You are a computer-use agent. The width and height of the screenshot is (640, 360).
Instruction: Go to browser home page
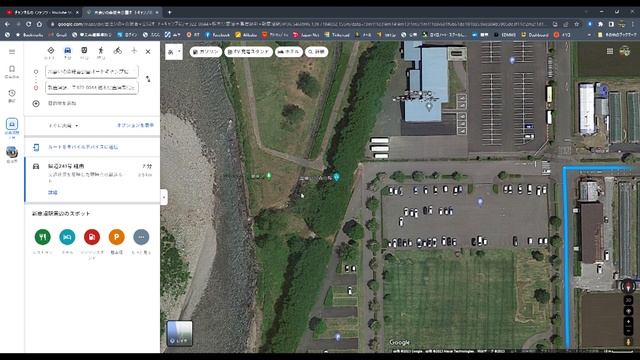pyautogui.click(x=39, y=24)
